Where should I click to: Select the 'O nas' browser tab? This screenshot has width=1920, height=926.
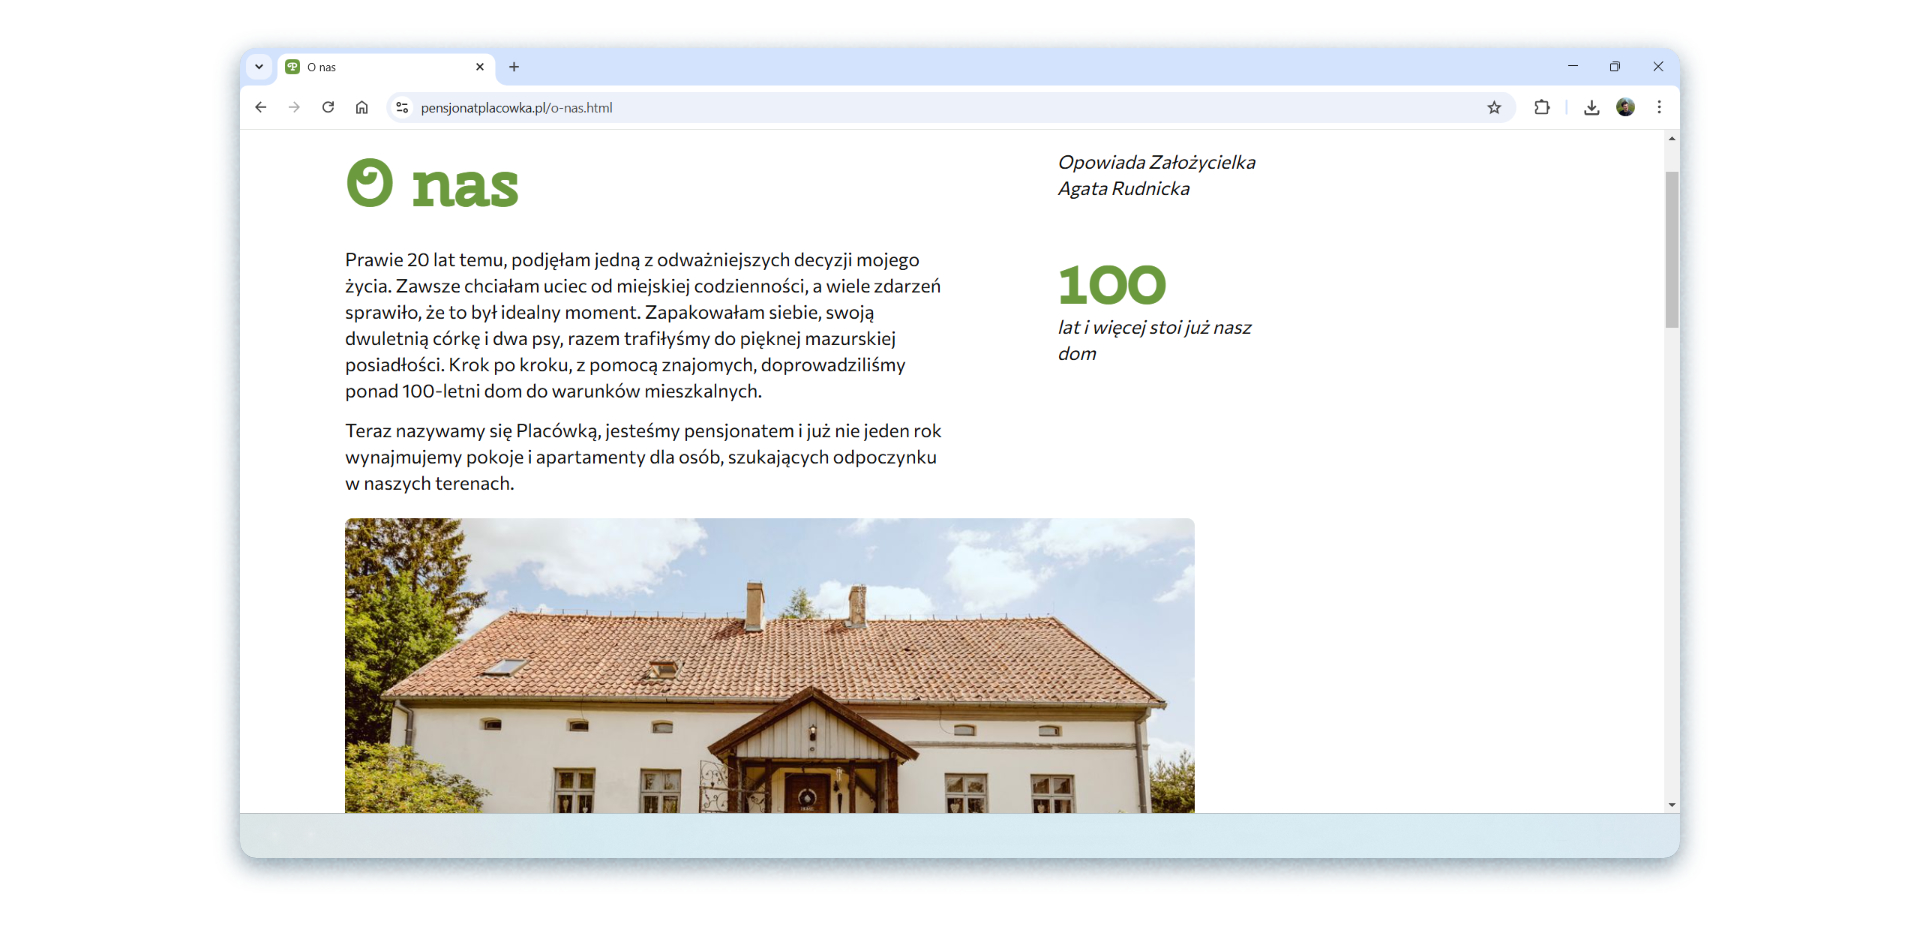pos(386,67)
